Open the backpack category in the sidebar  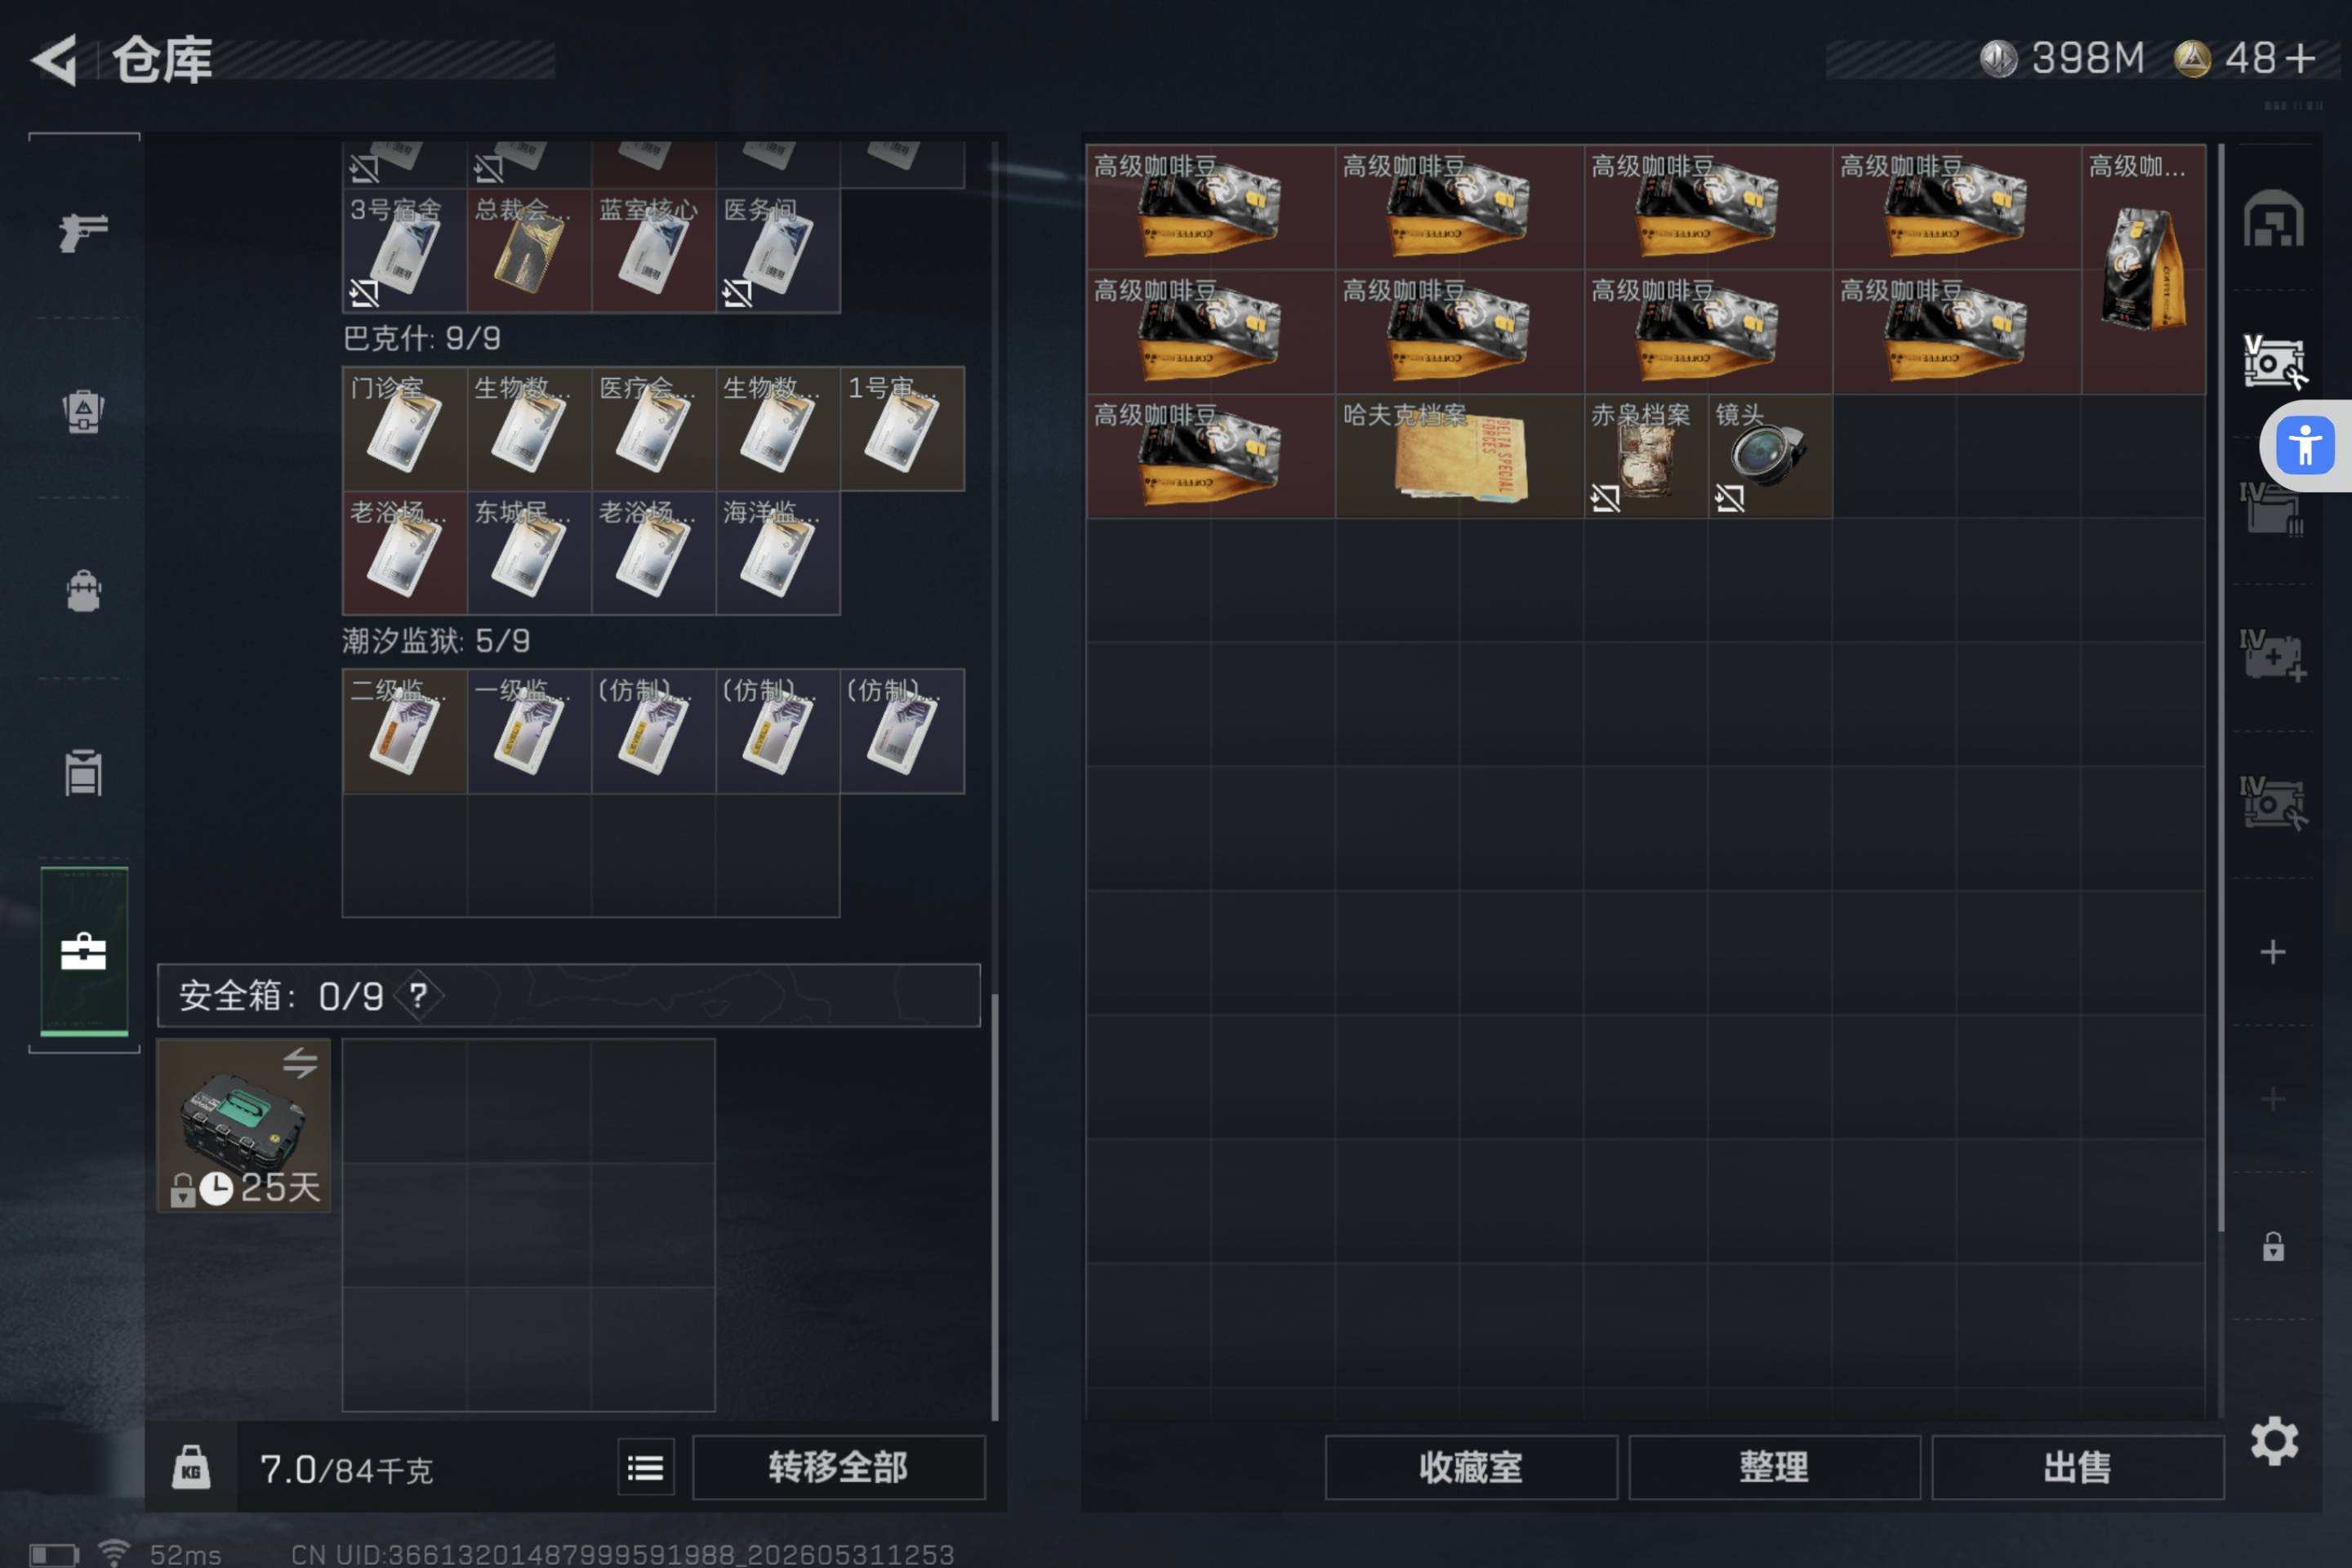83,590
